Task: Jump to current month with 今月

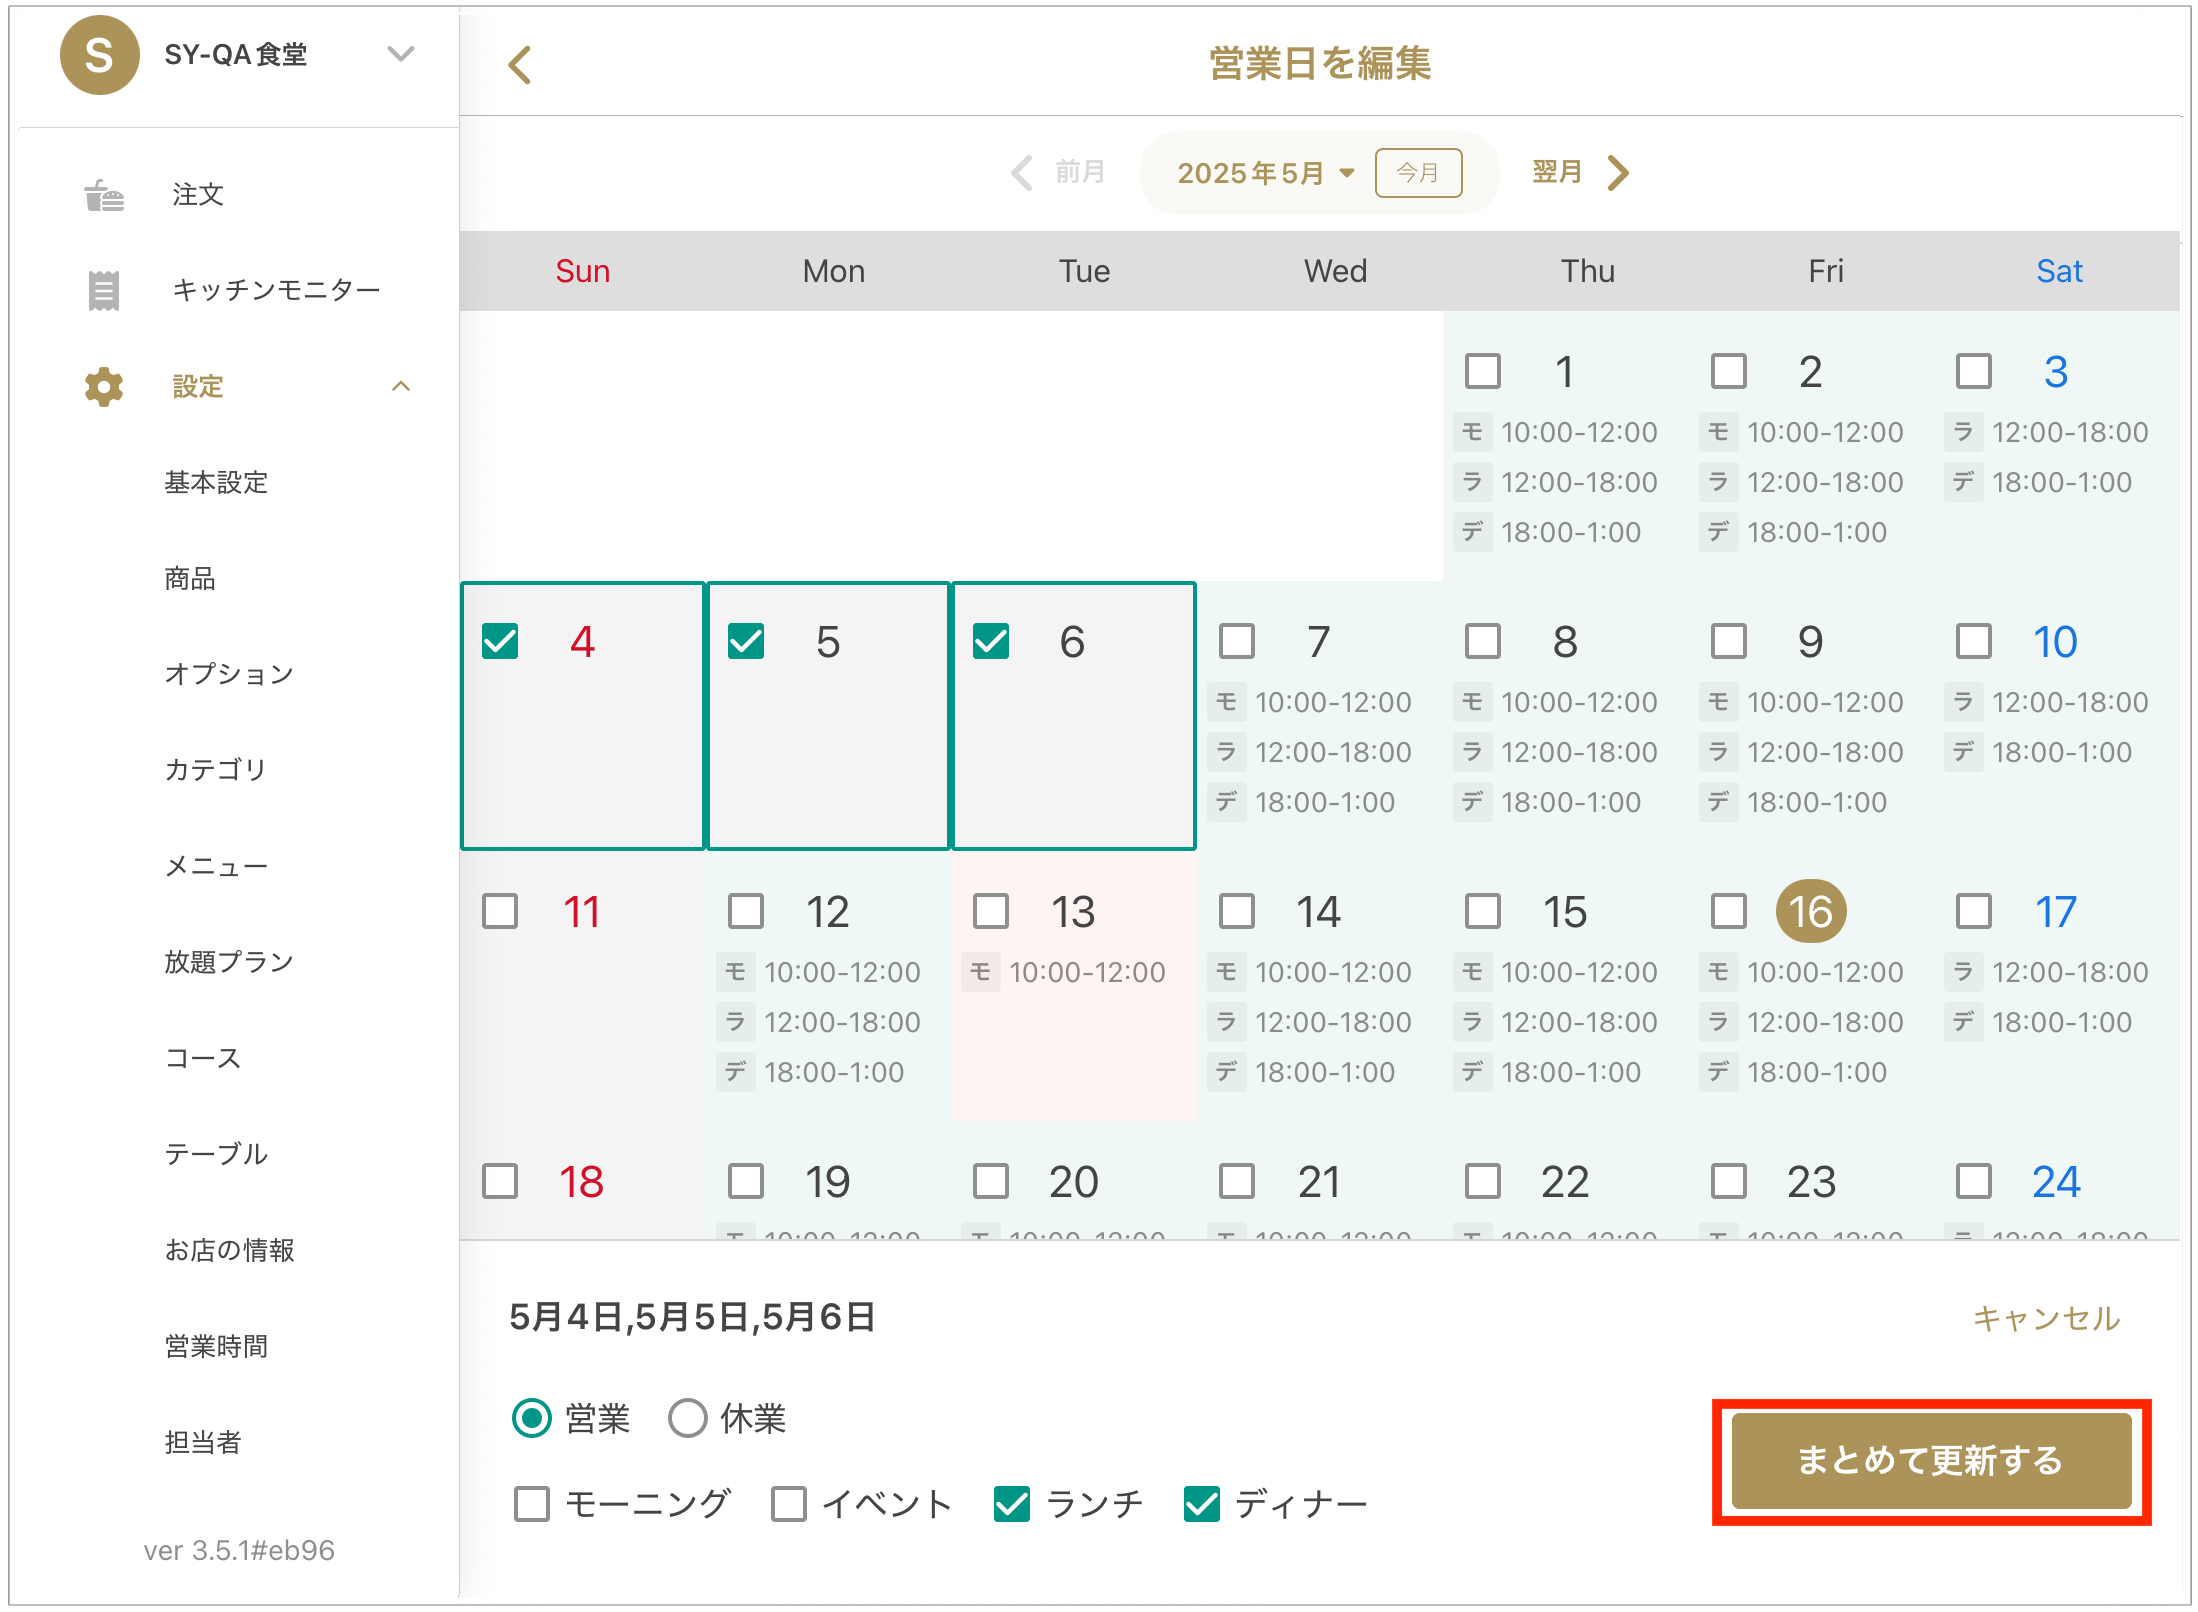Action: pos(1418,173)
